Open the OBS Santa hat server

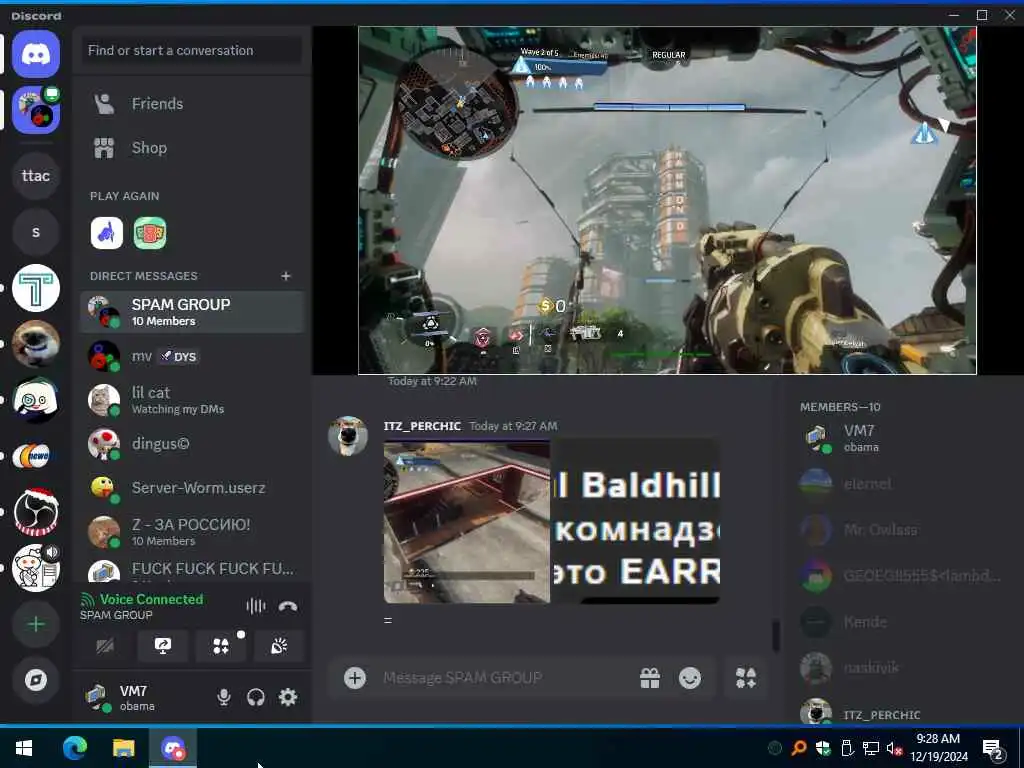(x=36, y=513)
